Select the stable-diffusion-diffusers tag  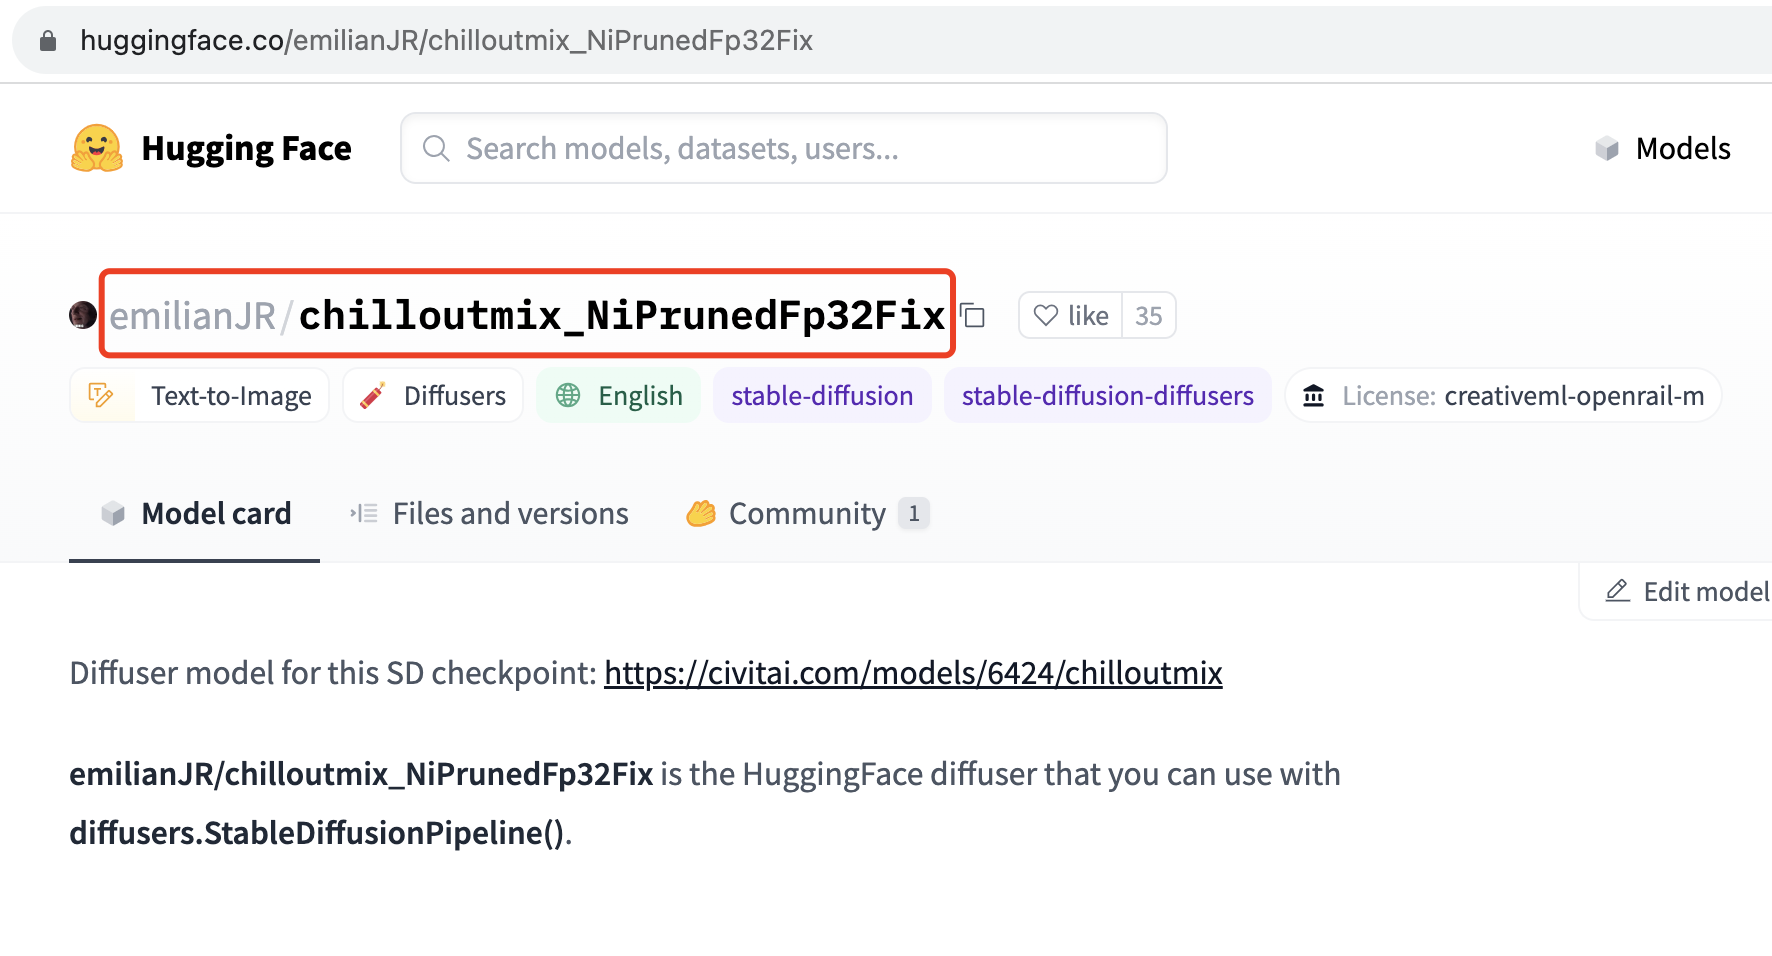pos(1108,396)
